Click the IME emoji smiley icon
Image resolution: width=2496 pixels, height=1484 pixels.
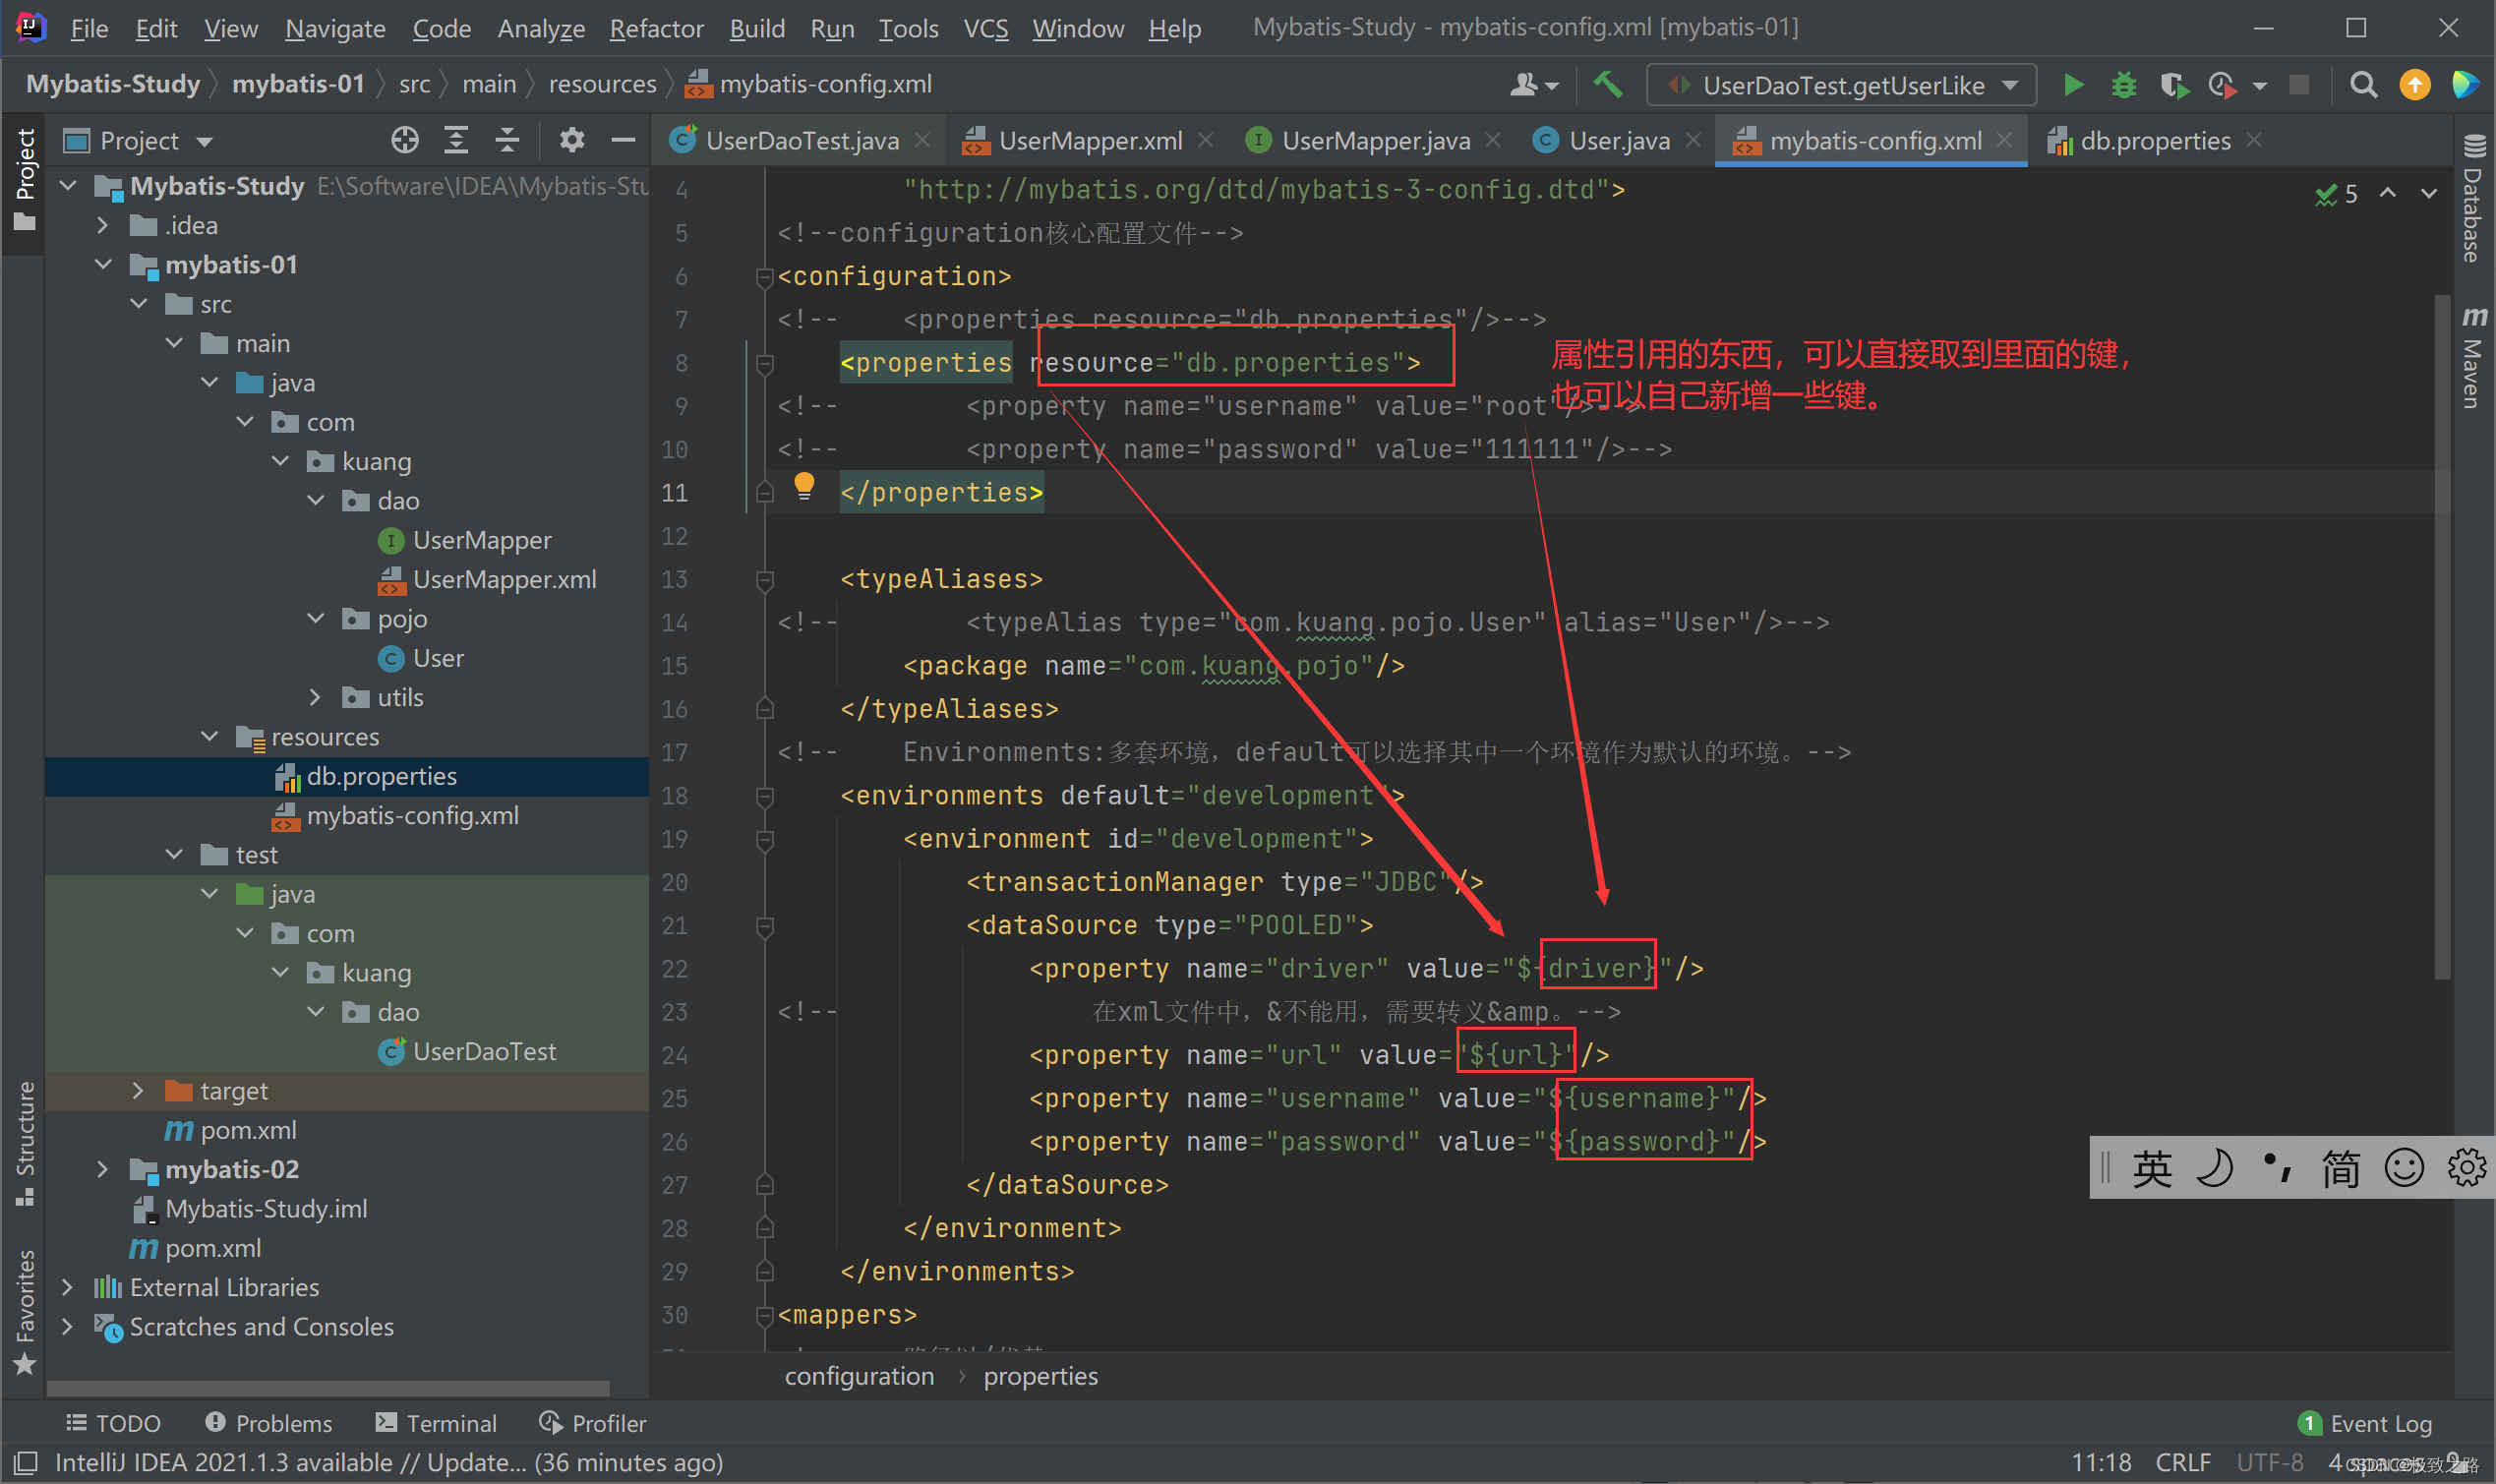pyautogui.click(x=2404, y=1168)
